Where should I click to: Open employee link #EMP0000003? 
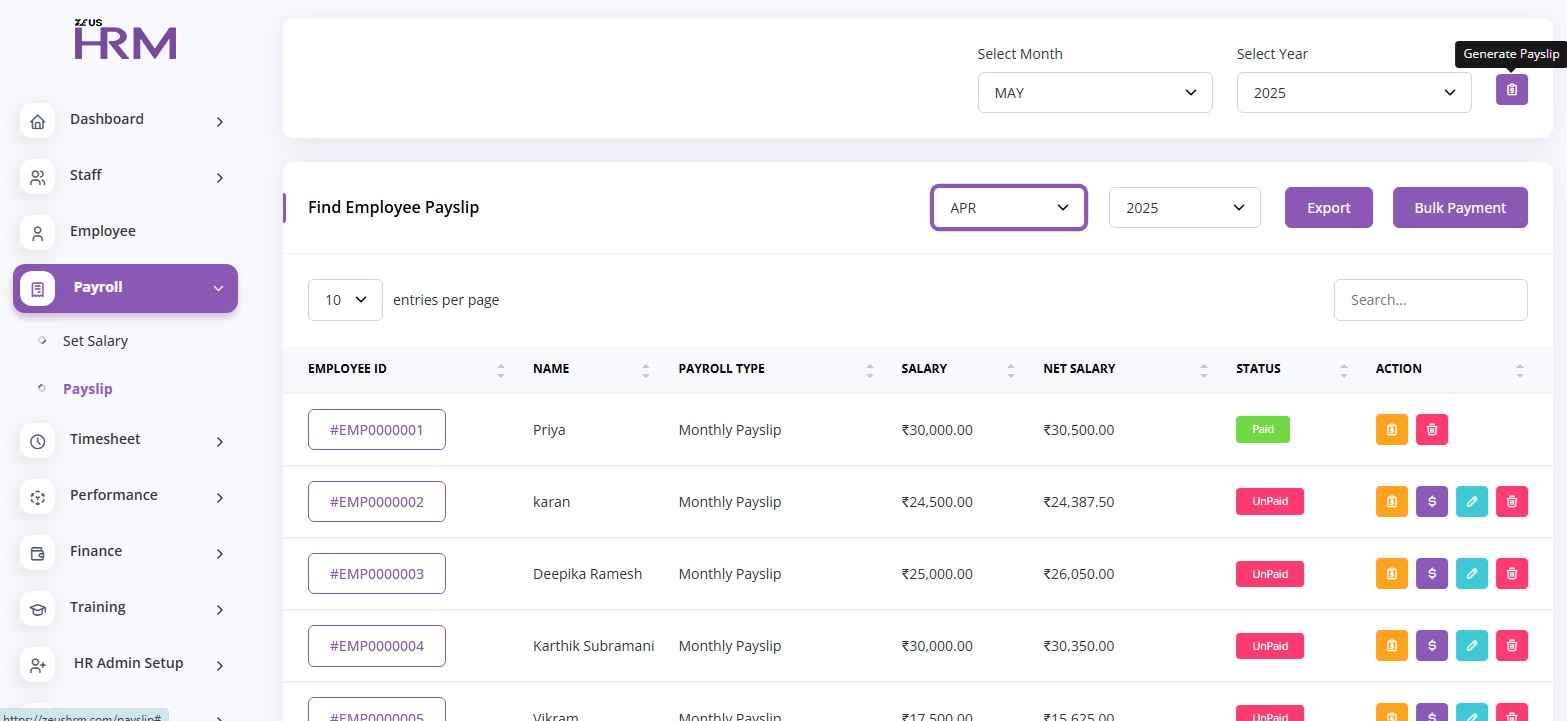(x=376, y=574)
